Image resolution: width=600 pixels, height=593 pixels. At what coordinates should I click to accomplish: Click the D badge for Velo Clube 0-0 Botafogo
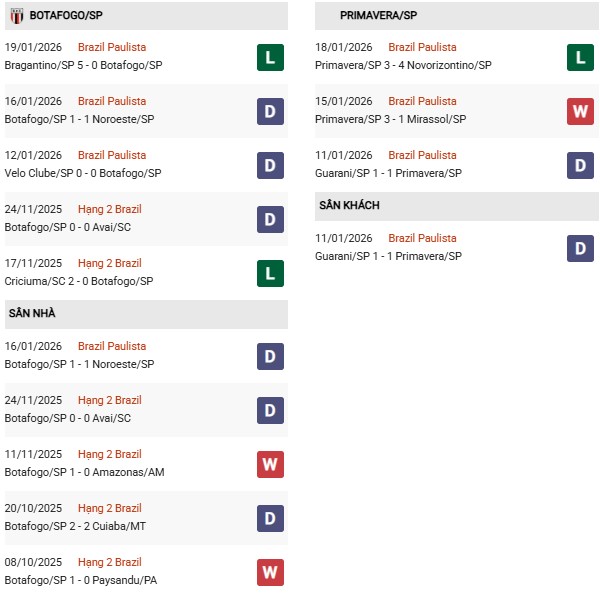(270, 165)
